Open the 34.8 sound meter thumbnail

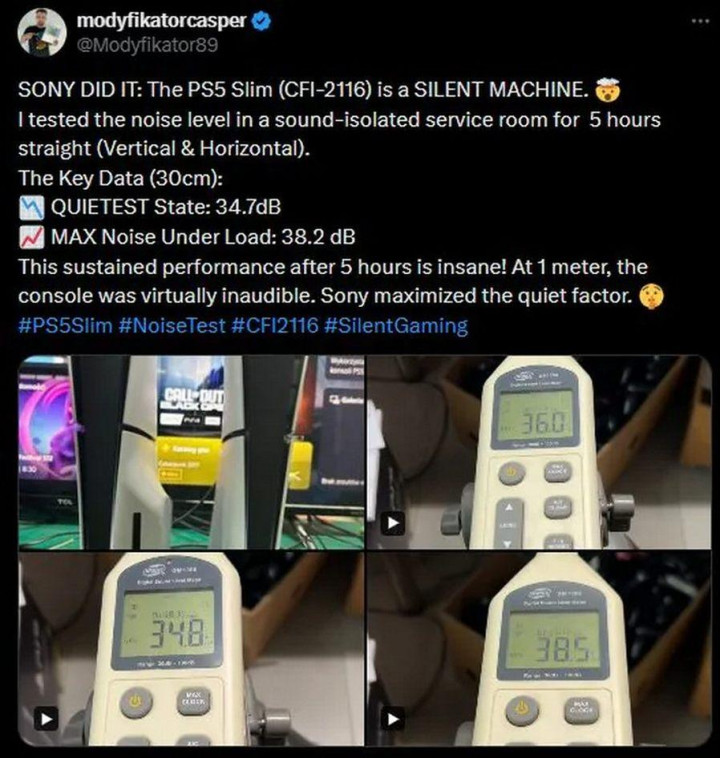click(x=191, y=649)
